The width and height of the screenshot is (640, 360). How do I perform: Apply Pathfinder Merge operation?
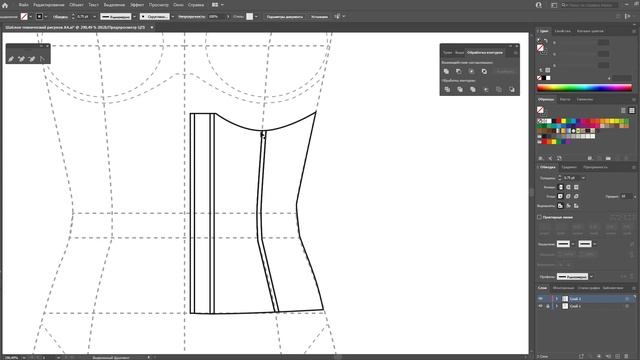point(473,89)
